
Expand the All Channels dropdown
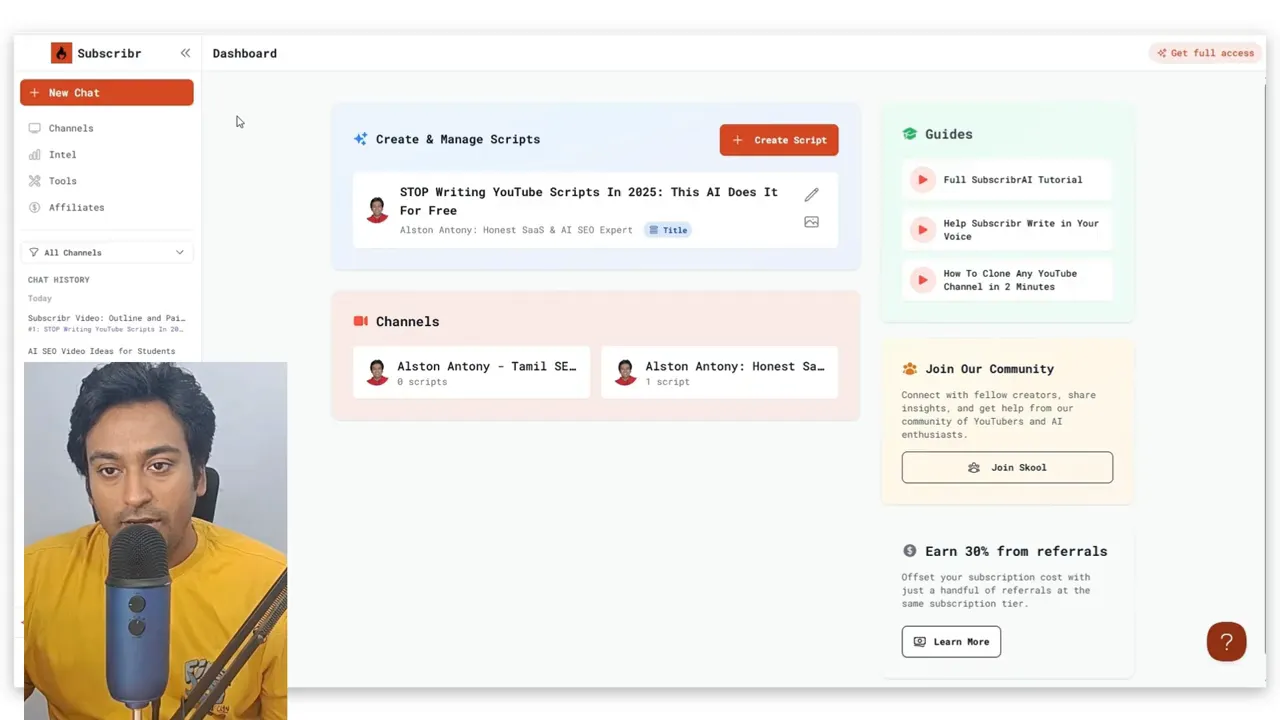pos(107,252)
